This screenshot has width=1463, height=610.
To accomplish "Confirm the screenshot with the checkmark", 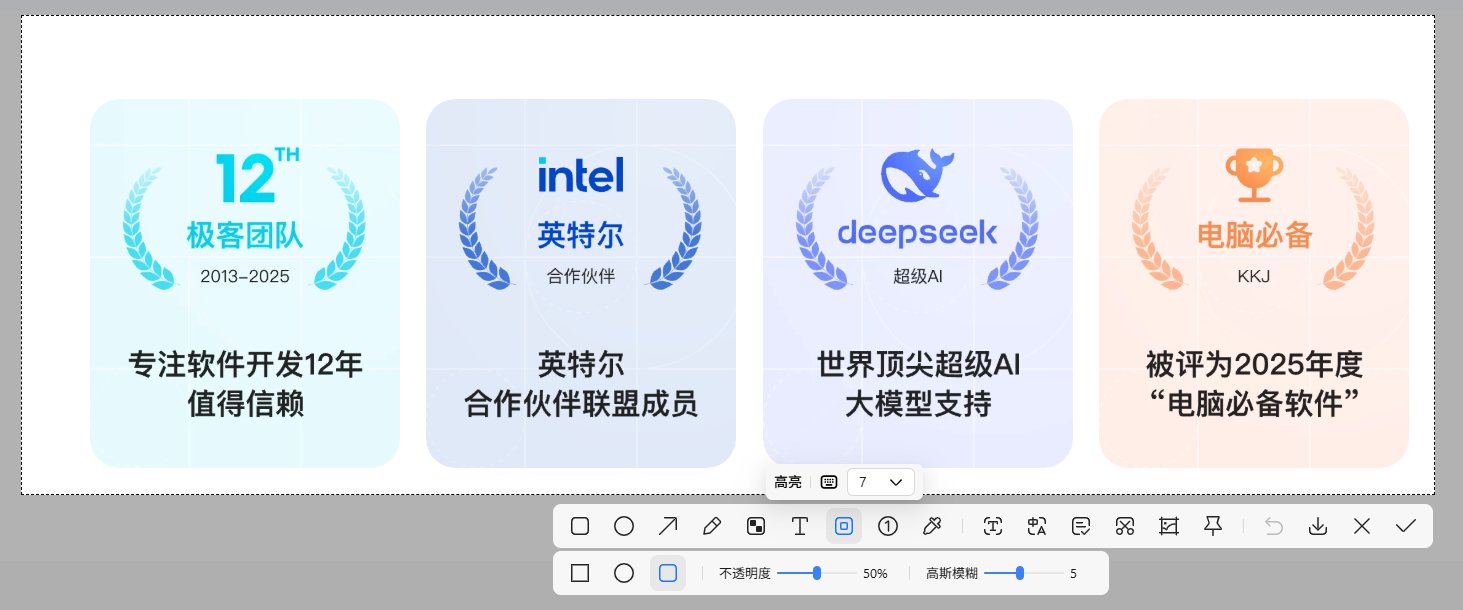I will click(1406, 526).
